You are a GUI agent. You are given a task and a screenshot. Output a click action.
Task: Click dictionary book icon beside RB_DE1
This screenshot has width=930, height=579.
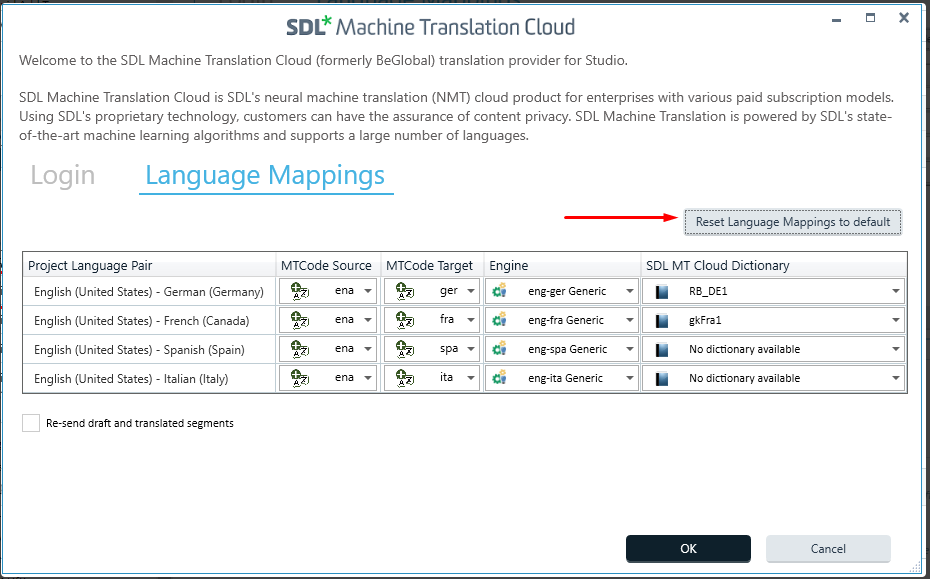662,291
